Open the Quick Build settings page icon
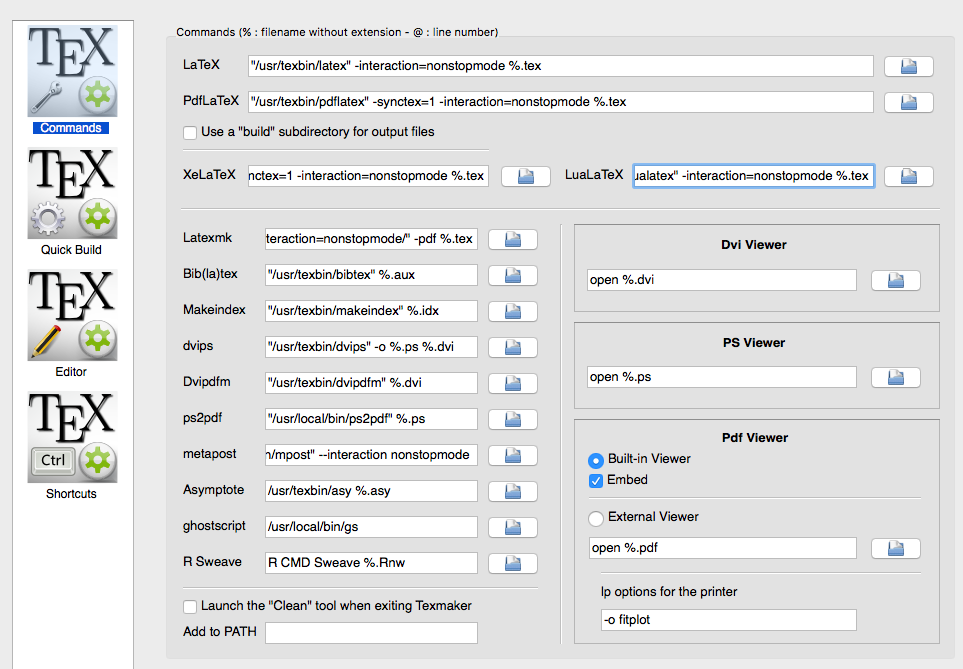The height and width of the screenshot is (669, 963). coord(72,193)
